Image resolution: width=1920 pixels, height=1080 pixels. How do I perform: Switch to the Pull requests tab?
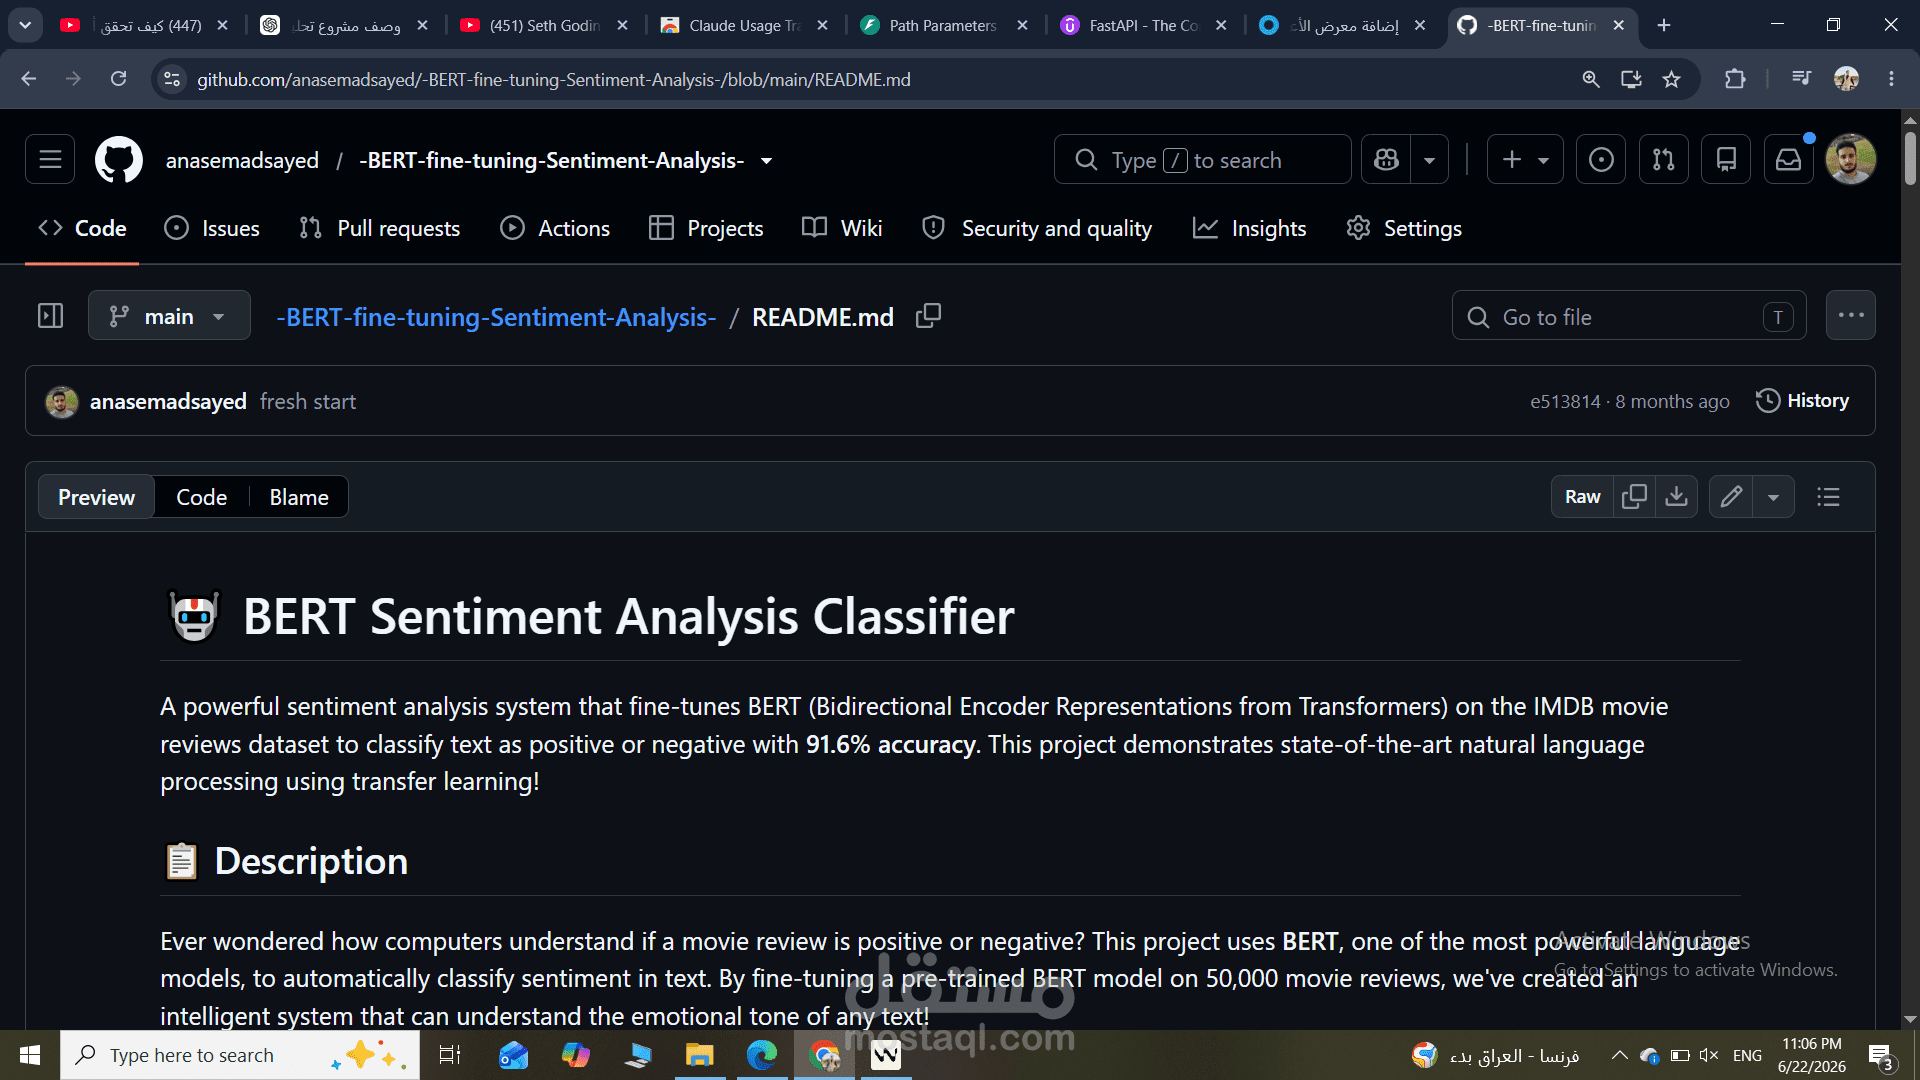380,228
